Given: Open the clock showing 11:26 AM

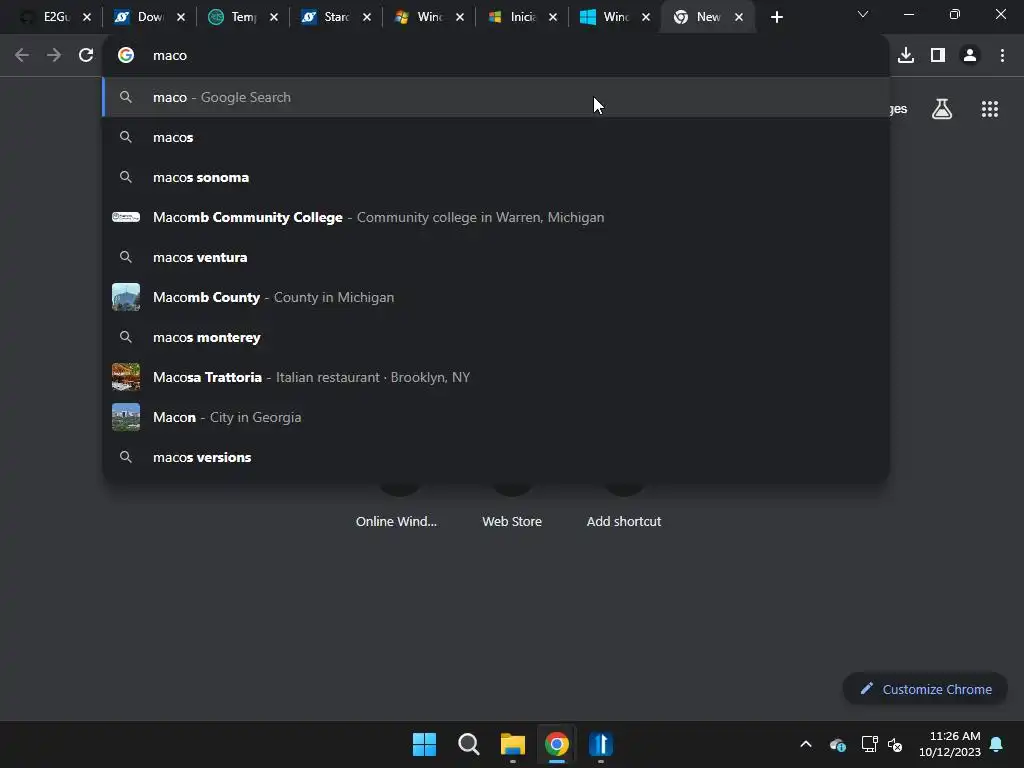Looking at the screenshot, I should 950,744.
